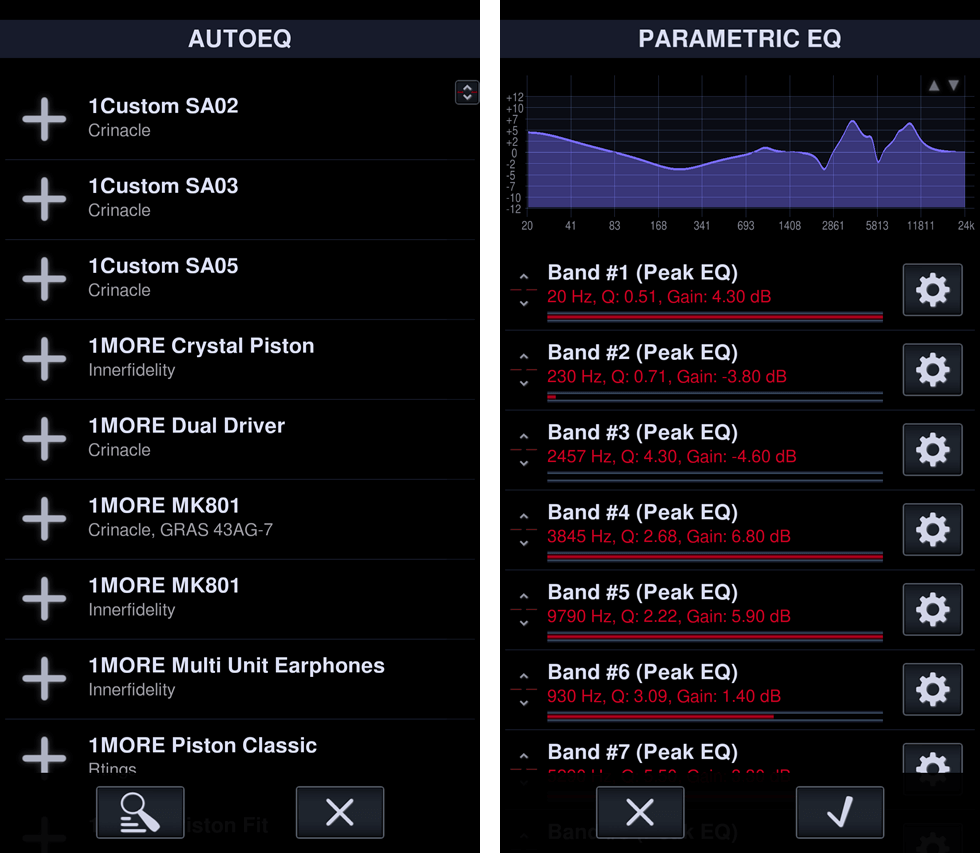
Task: Add the 1Custom SA03 preset
Action: 44,199
